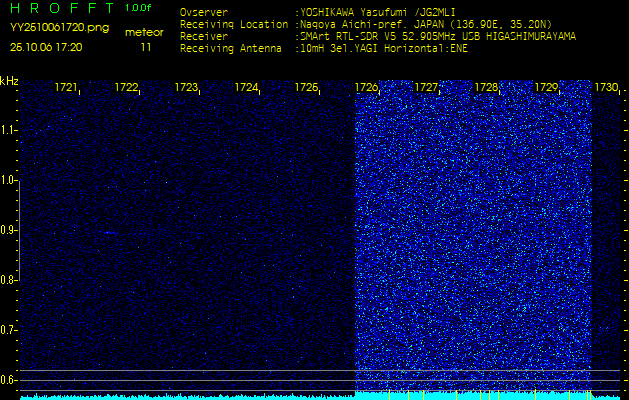Screen dimensions: 629x400
Task: Click the 0.6 kHz frequency label
Action: (7, 380)
